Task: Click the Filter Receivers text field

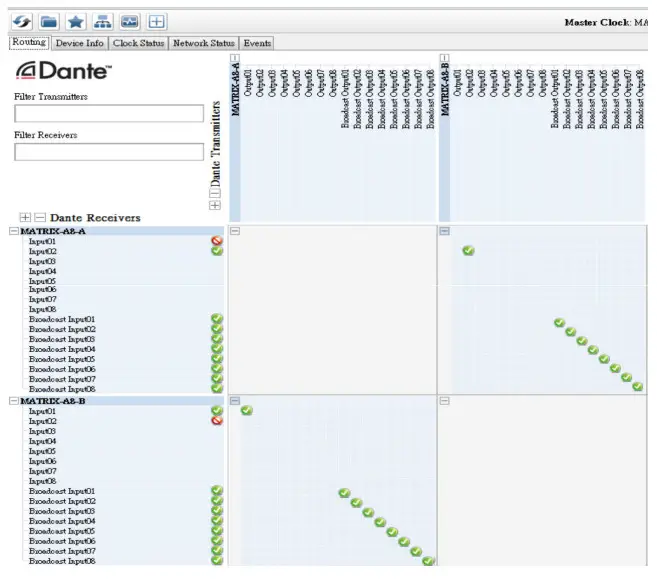Action: pos(109,152)
